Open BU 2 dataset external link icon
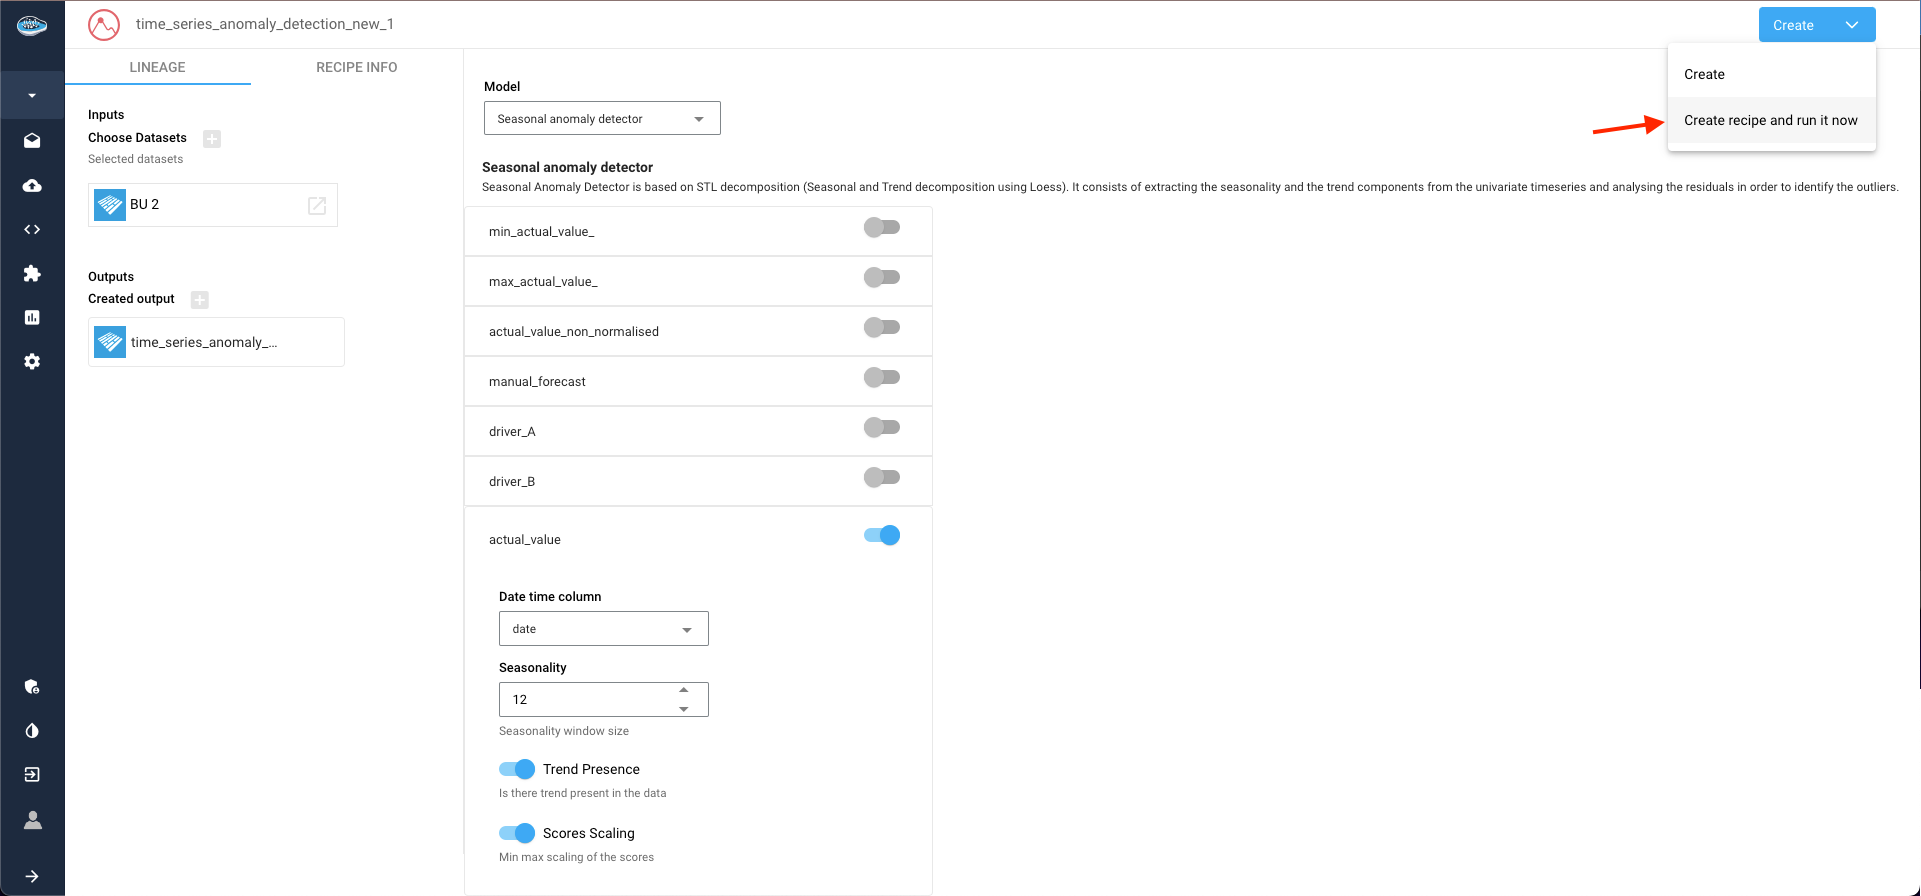This screenshot has height=896, width=1921. [x=317, y=205]
